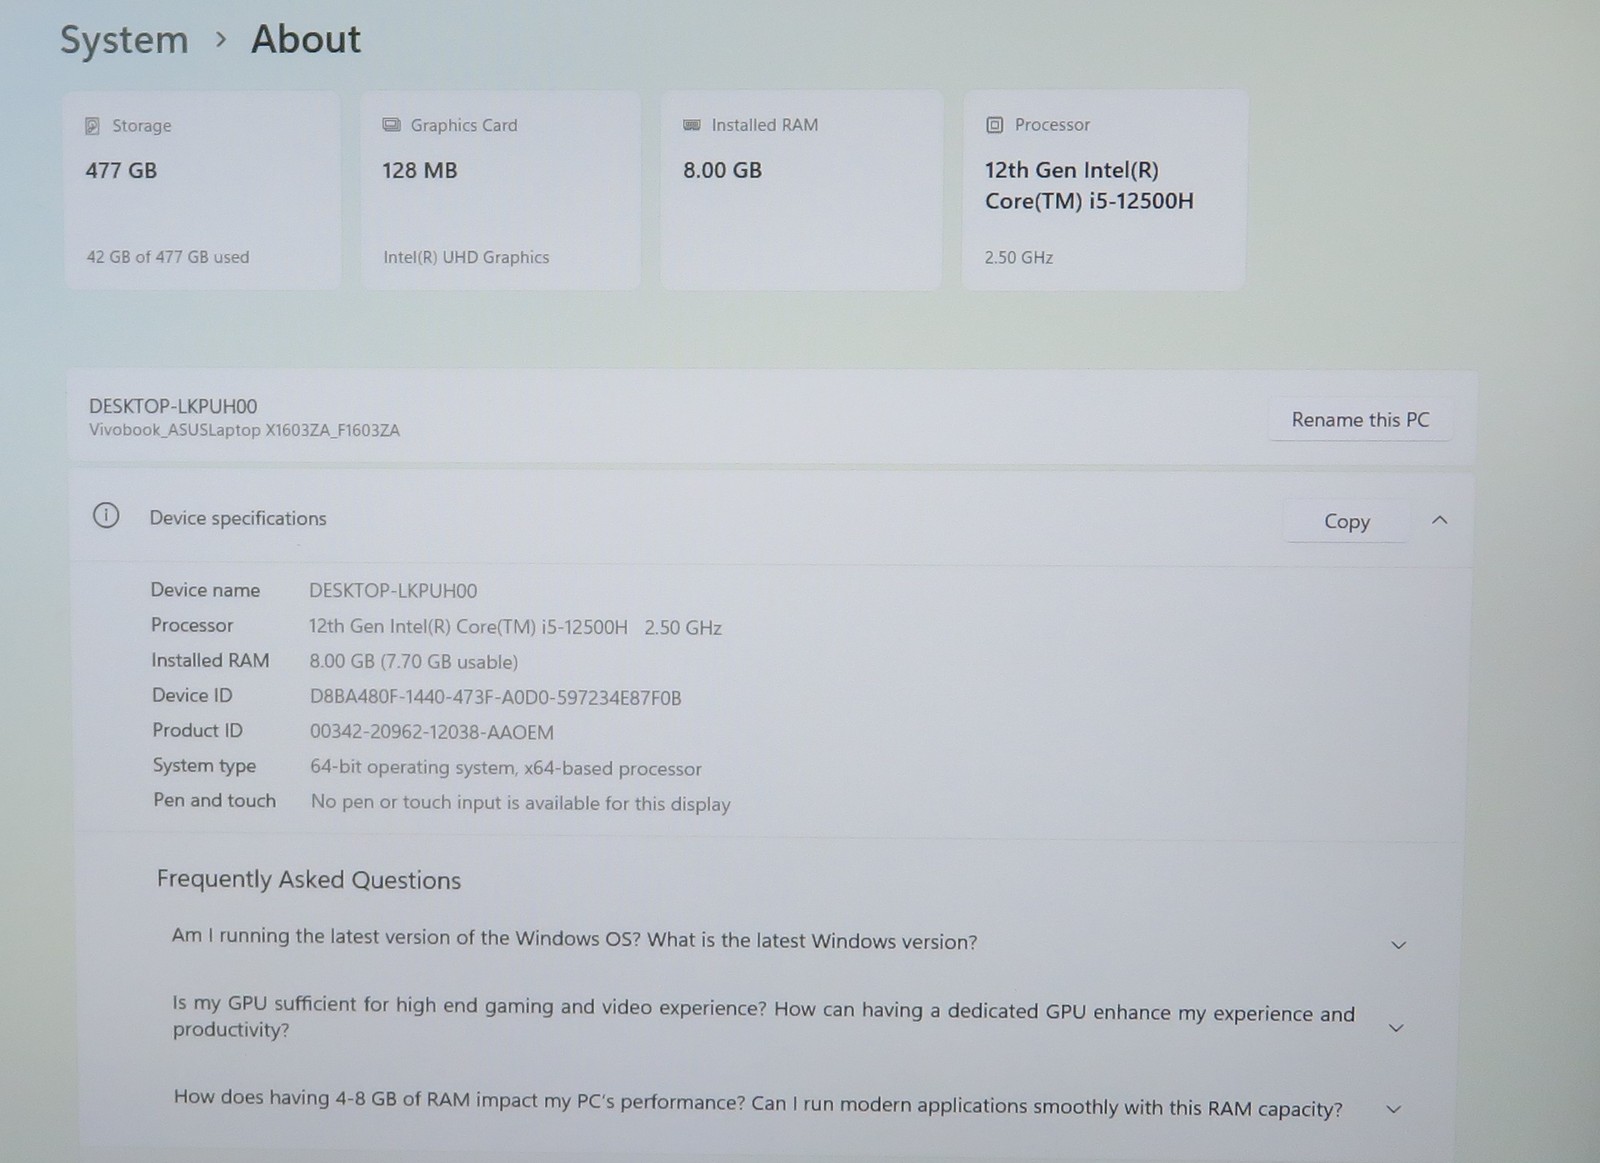Select the Device name value in specifications

point(393,591)
